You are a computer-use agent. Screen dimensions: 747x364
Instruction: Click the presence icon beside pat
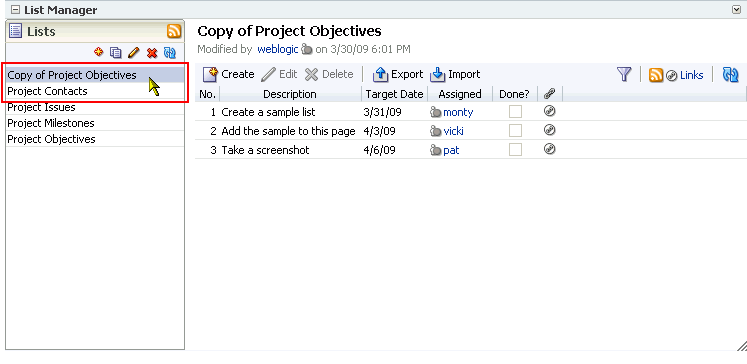click(435, 150)
